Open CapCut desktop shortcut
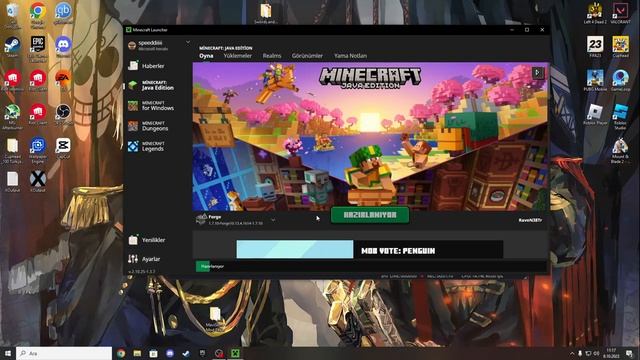 (x=63, y=148)
